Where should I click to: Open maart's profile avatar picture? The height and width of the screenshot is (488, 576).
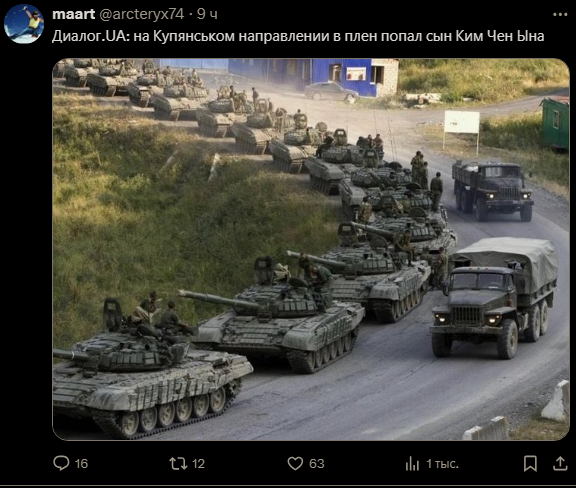click(24, 24)
